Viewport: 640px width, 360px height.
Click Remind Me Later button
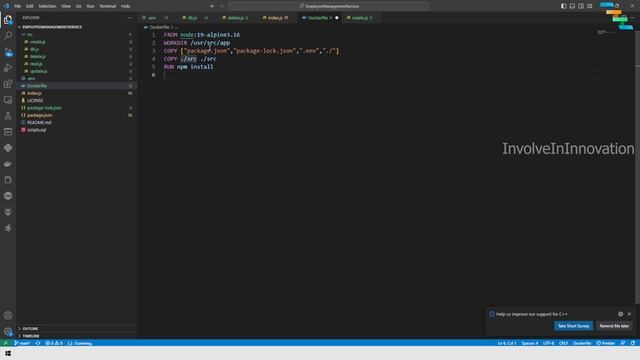click(x=614, y=326)
